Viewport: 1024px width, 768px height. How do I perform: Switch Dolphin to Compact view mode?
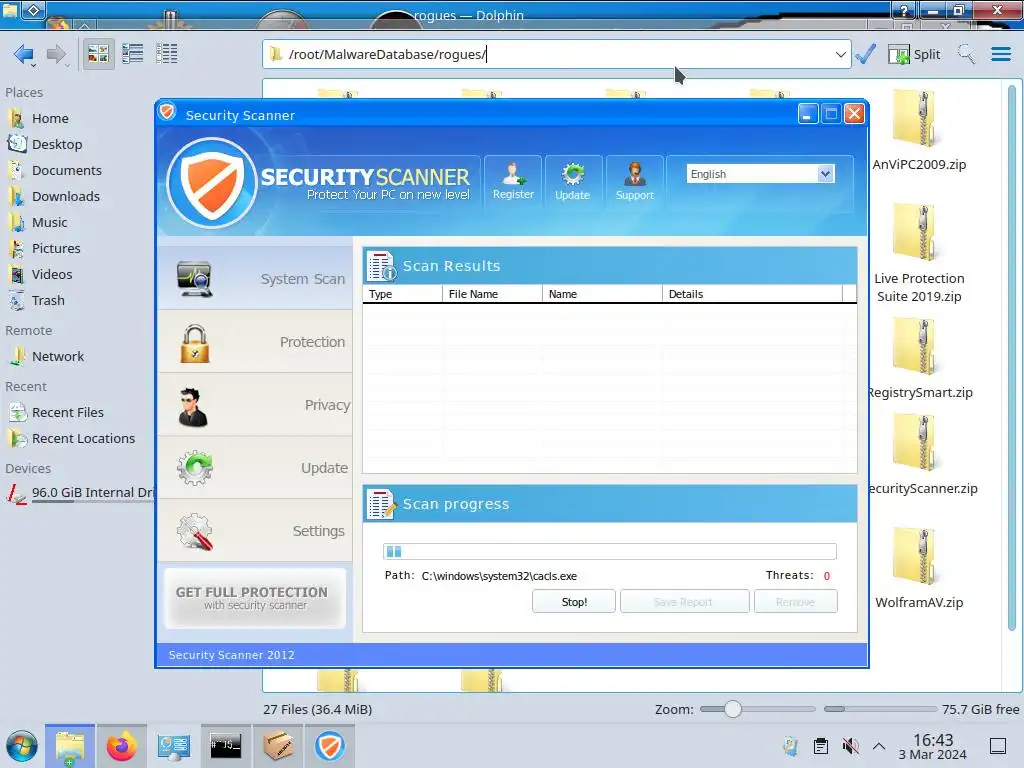click(133, 54)
